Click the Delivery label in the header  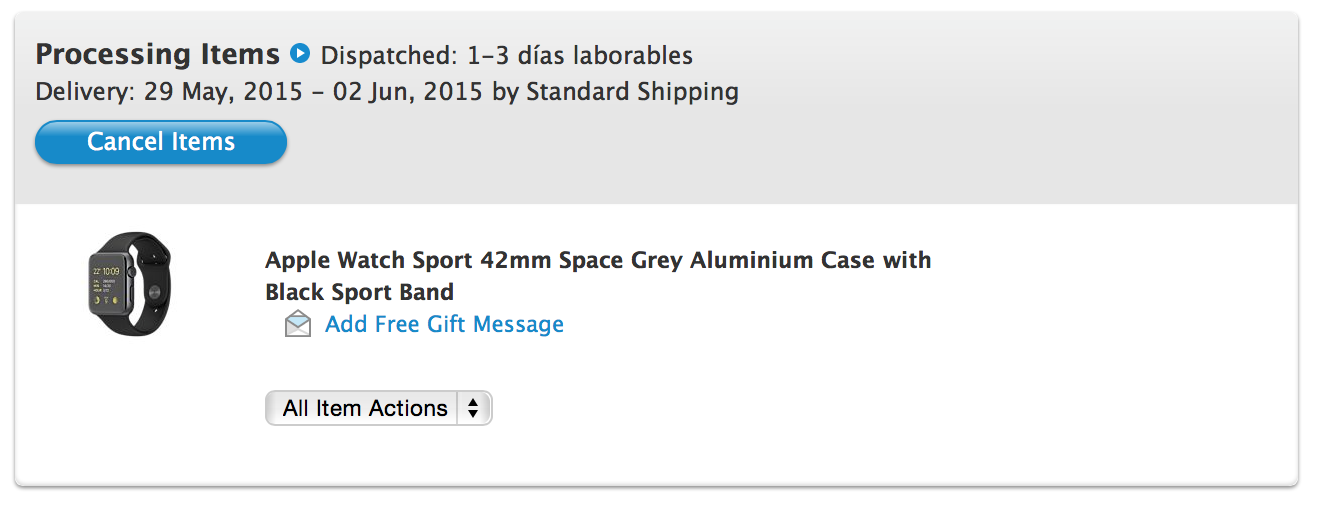click(x=83, y=92)
